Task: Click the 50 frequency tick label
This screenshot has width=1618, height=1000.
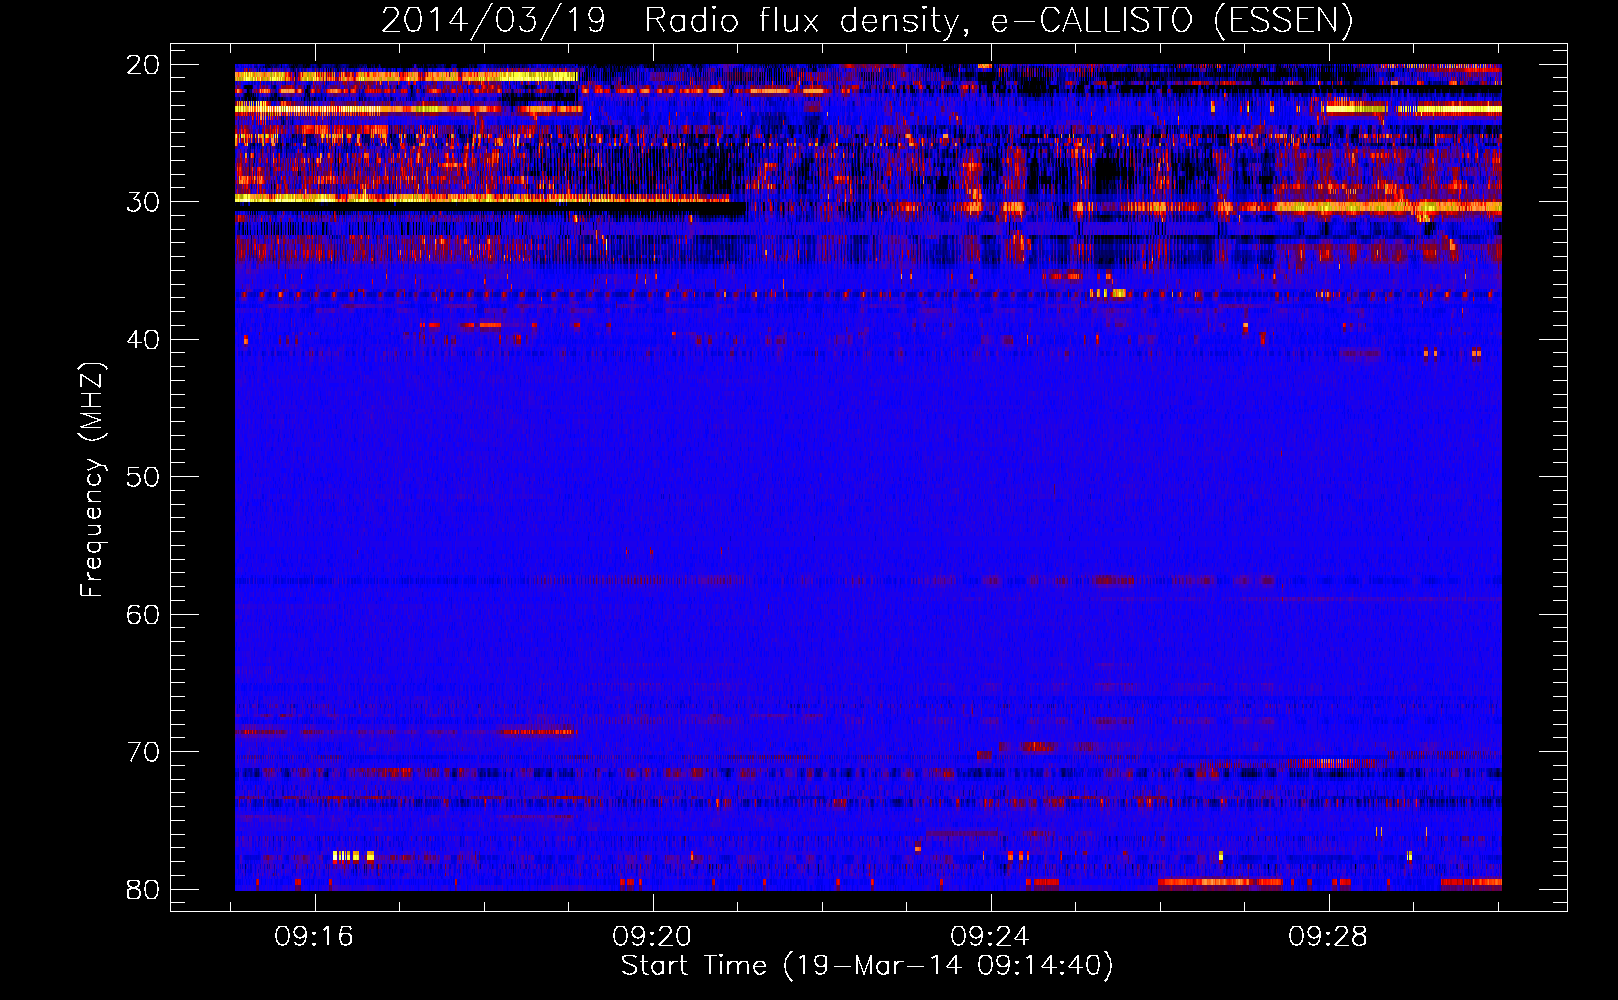Action: pyautogui.click(x=143, y=477)
